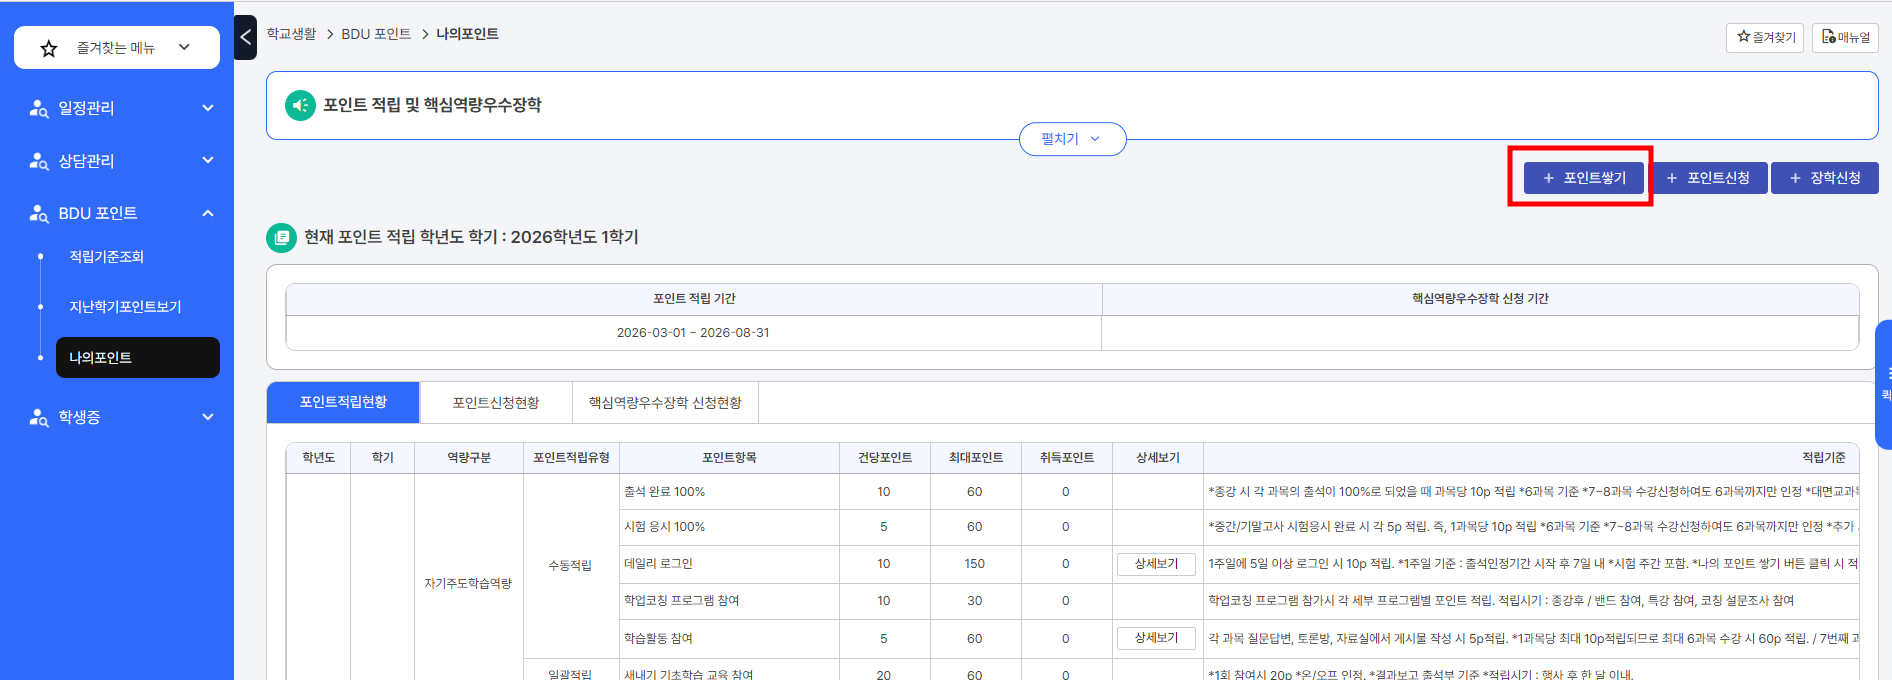Expand the 일정관리 menu chevron
The width and height of the screenshot is (1892, 680).
click(208, 108)
